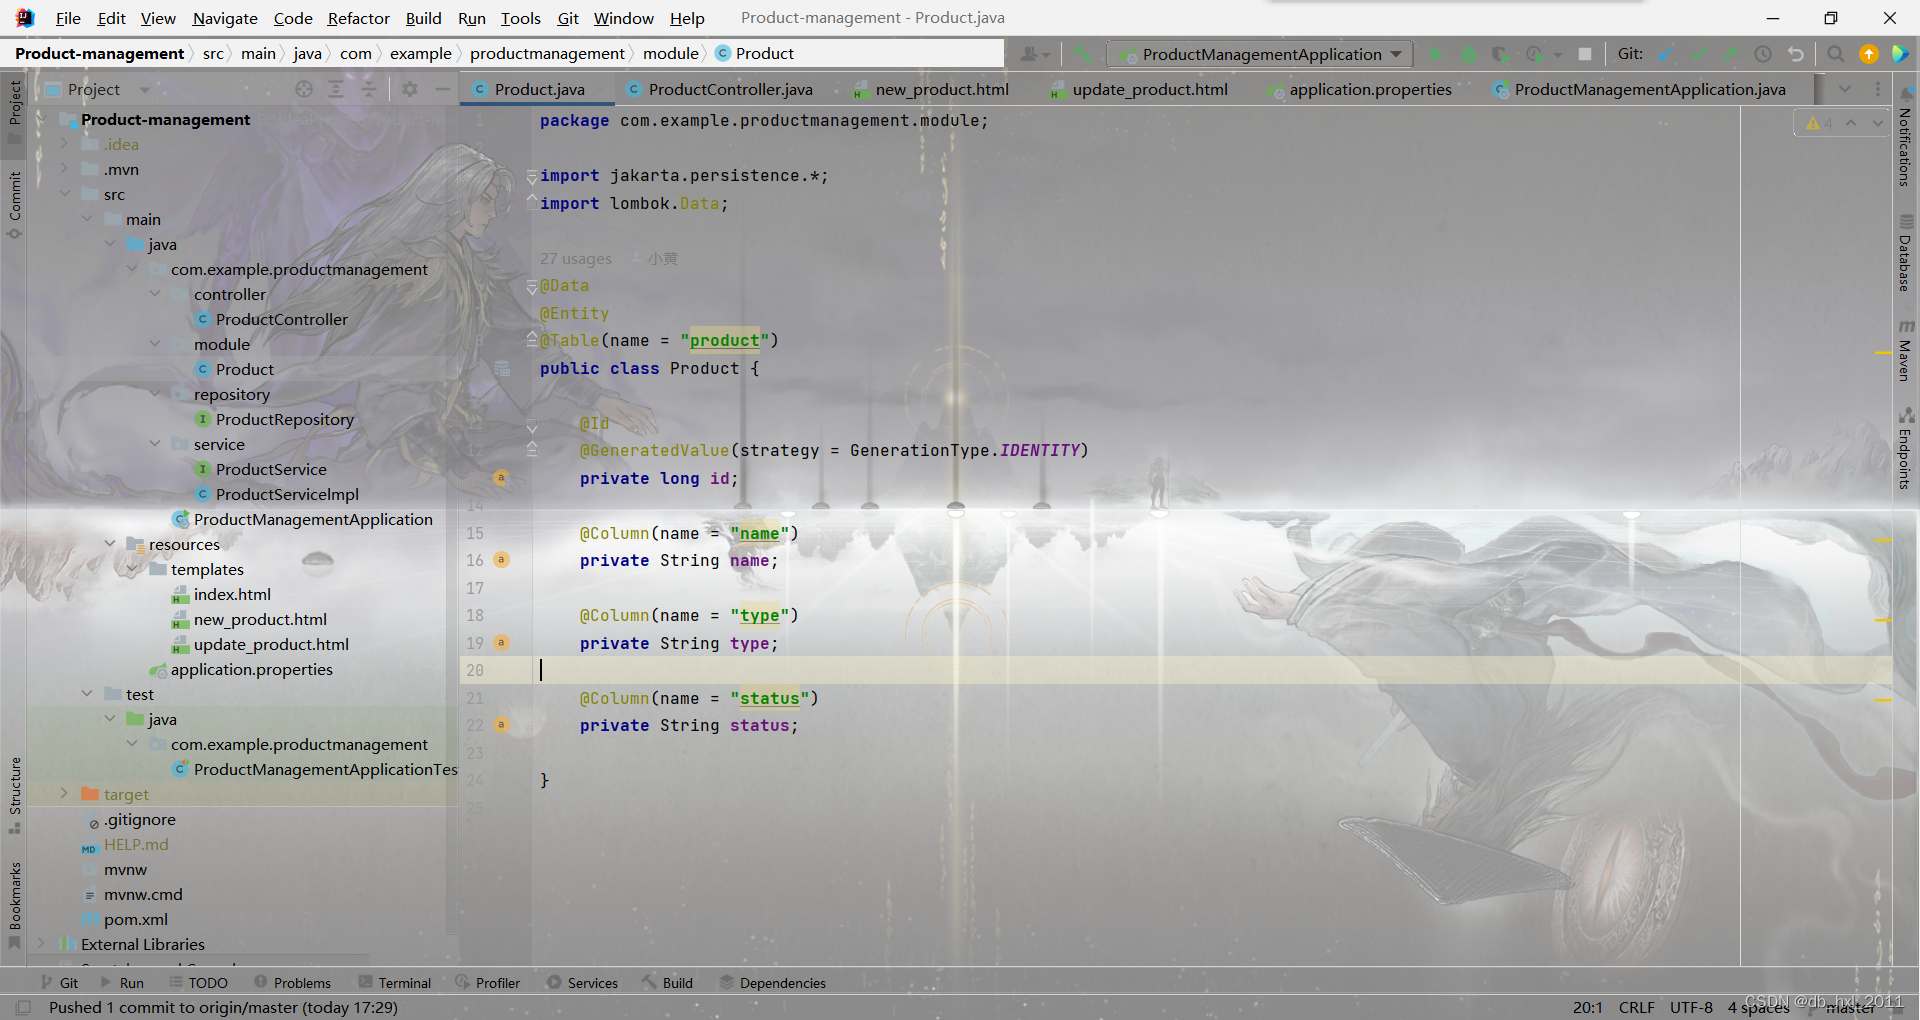Click the Build Project hammer icon
1920x1020 pixels.
[1084, 54]
